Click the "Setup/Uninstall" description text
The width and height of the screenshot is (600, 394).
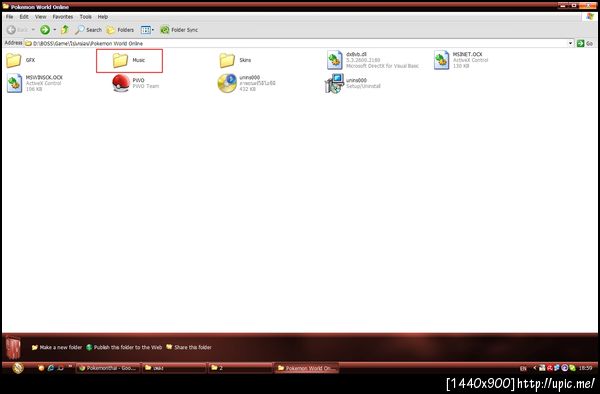pos(363,86)
